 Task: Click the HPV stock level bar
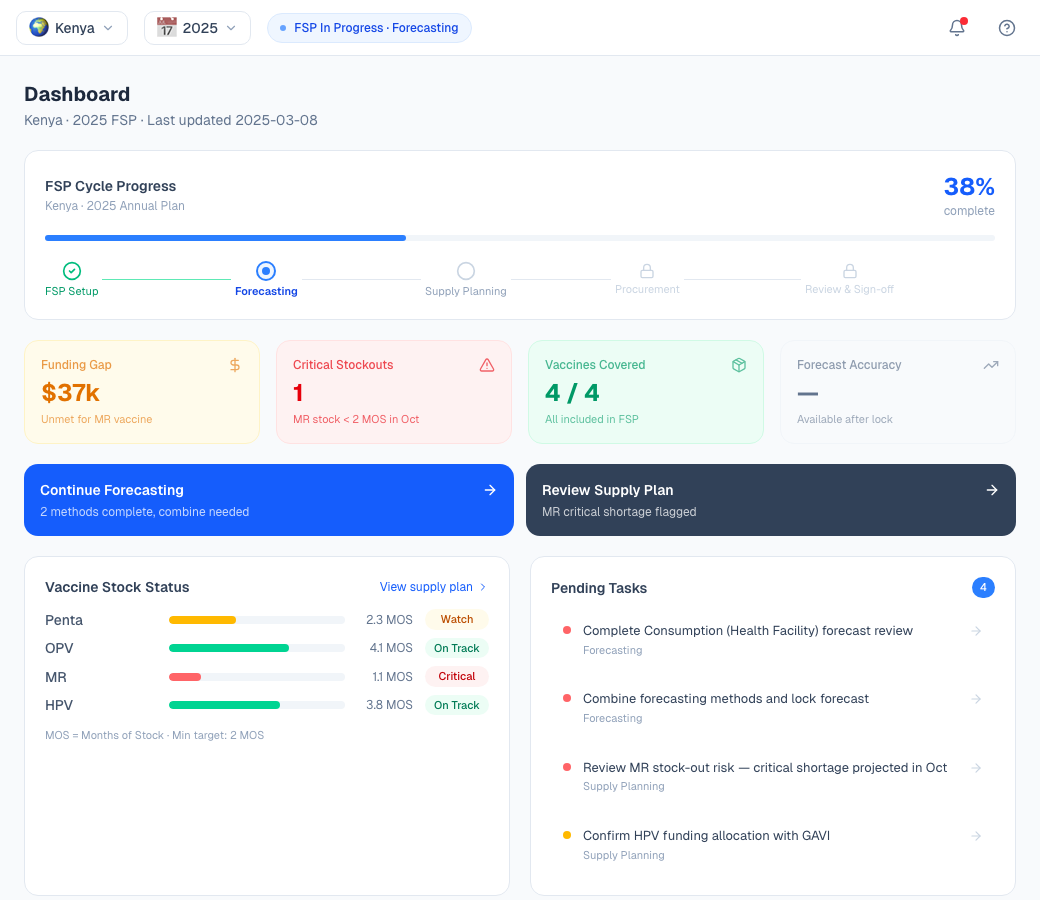click(x=257, y=705)
